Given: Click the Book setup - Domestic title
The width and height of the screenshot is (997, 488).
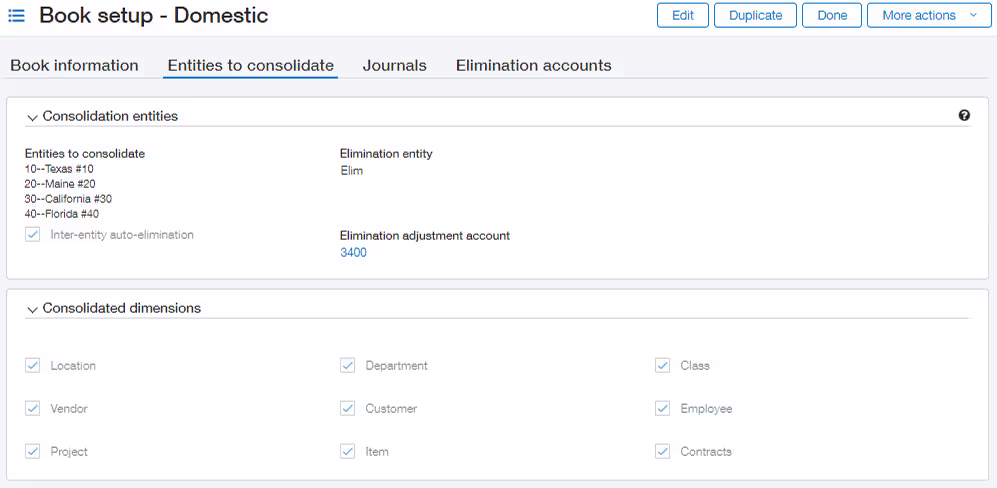Looking at the screenshot, I should click(154, 15).
